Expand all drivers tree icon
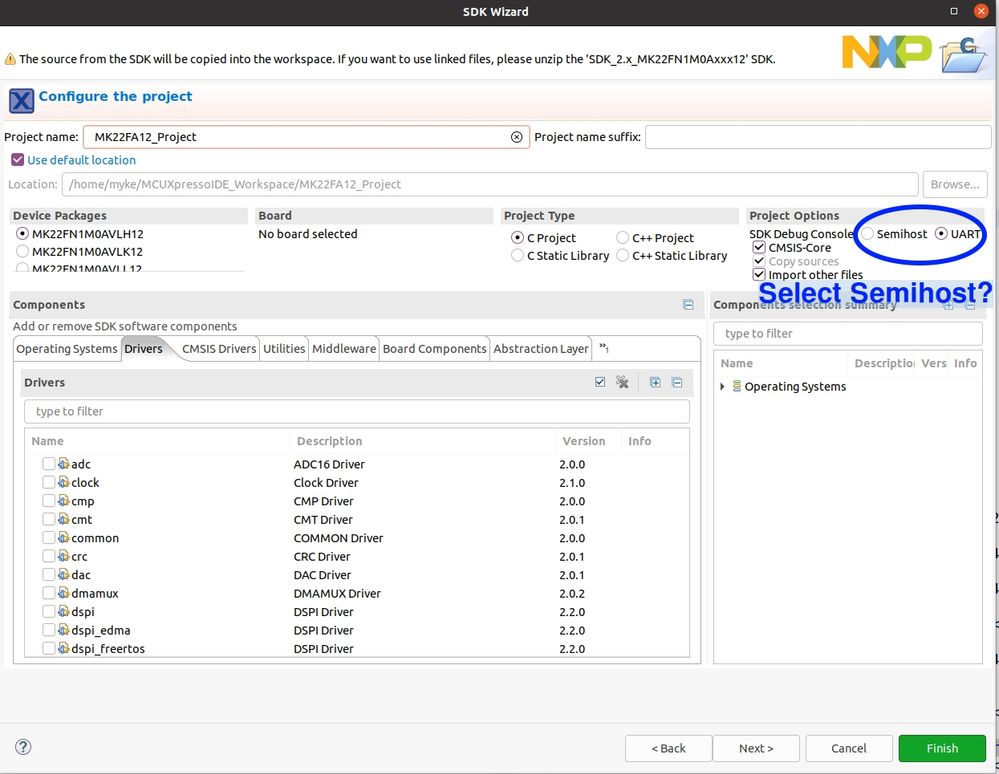This screenshot has width=999, height=774. 655,382
